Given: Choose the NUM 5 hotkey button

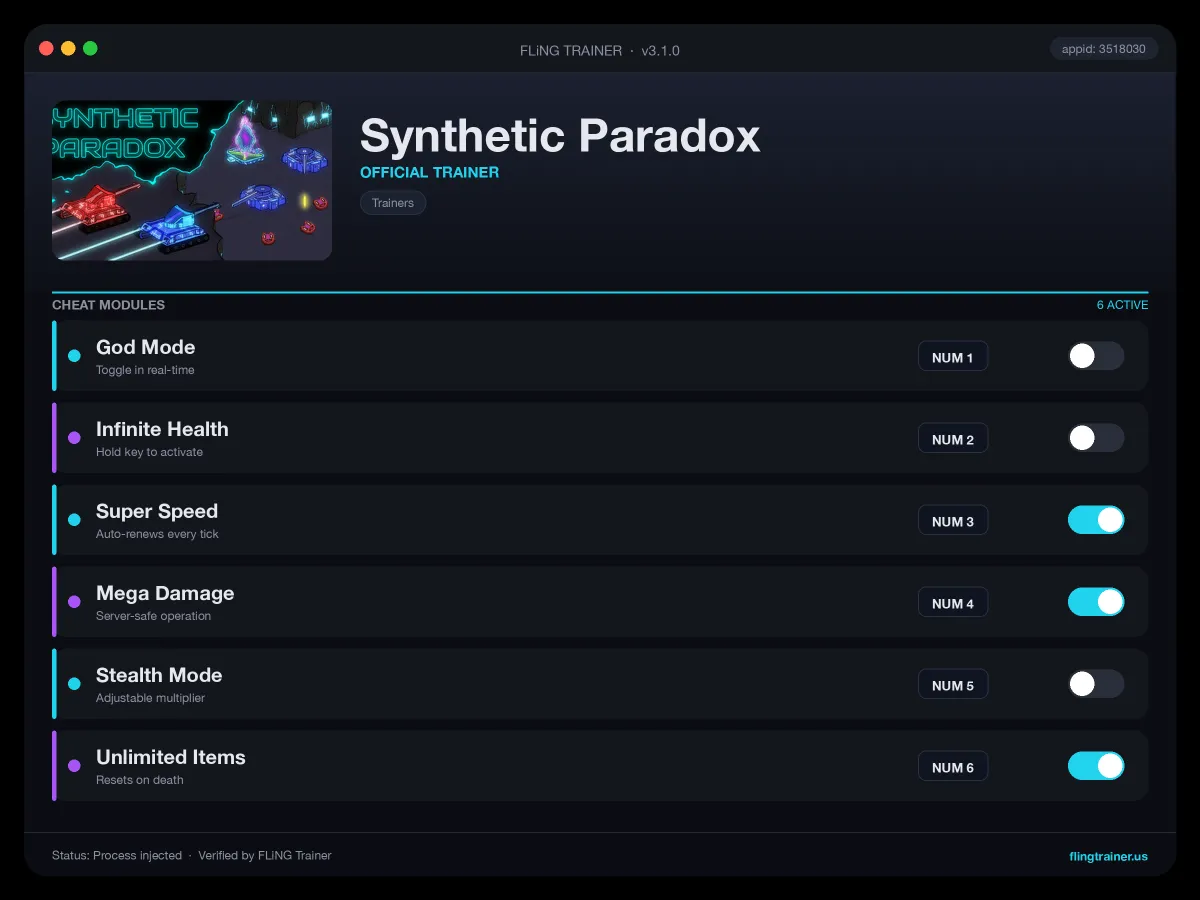Looking at the screenshot, I should point(953,685).
